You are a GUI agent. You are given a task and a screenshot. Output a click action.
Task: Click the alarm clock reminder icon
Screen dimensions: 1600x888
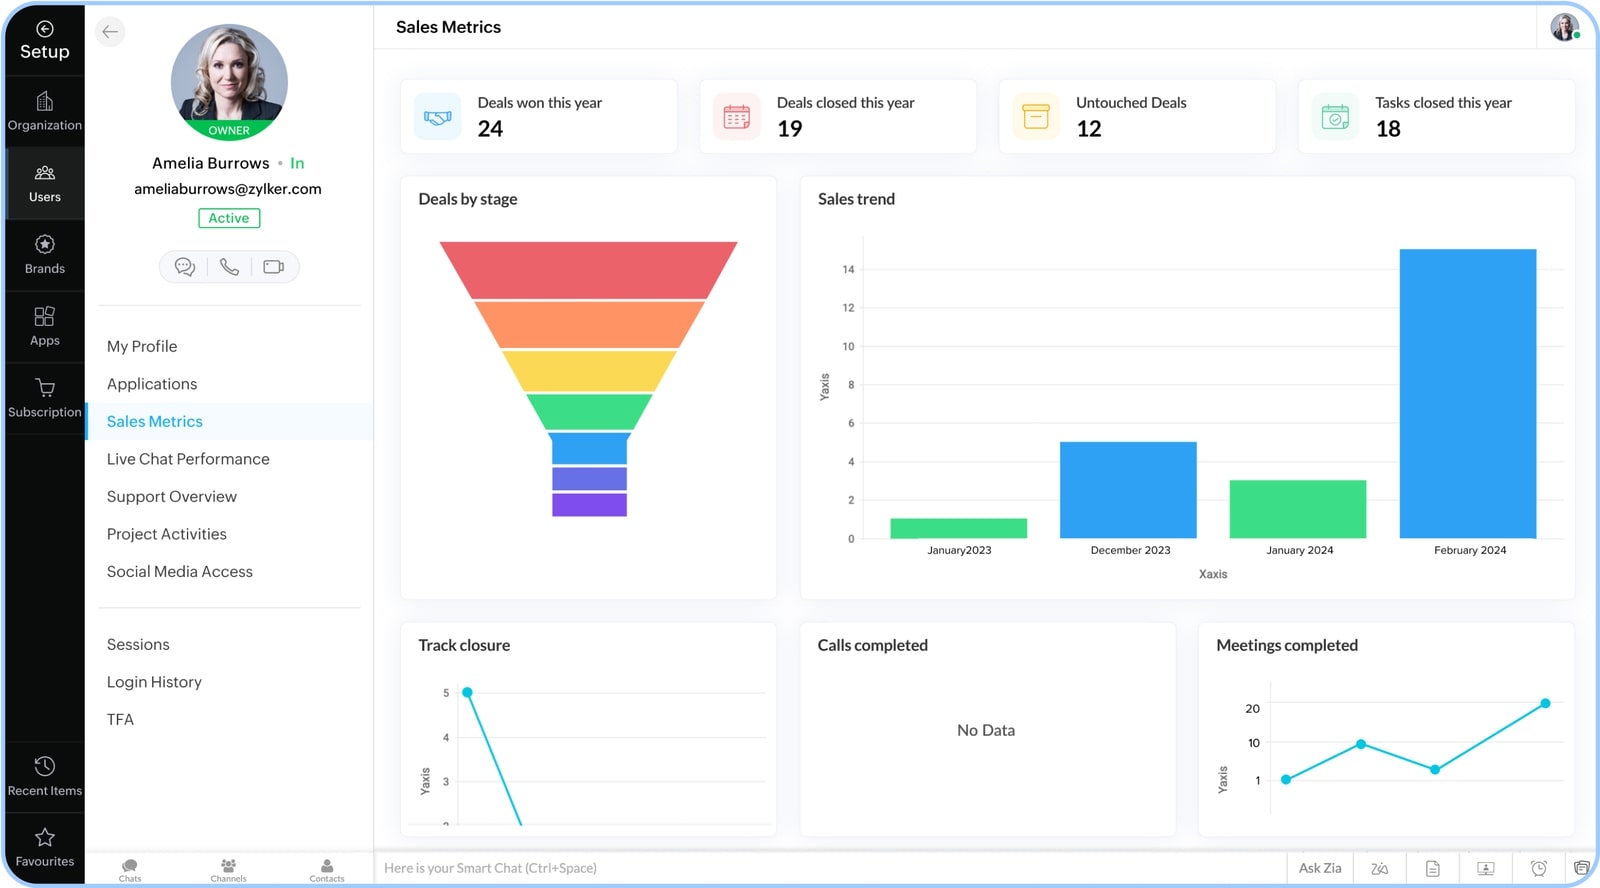(x=1539, y=868)
